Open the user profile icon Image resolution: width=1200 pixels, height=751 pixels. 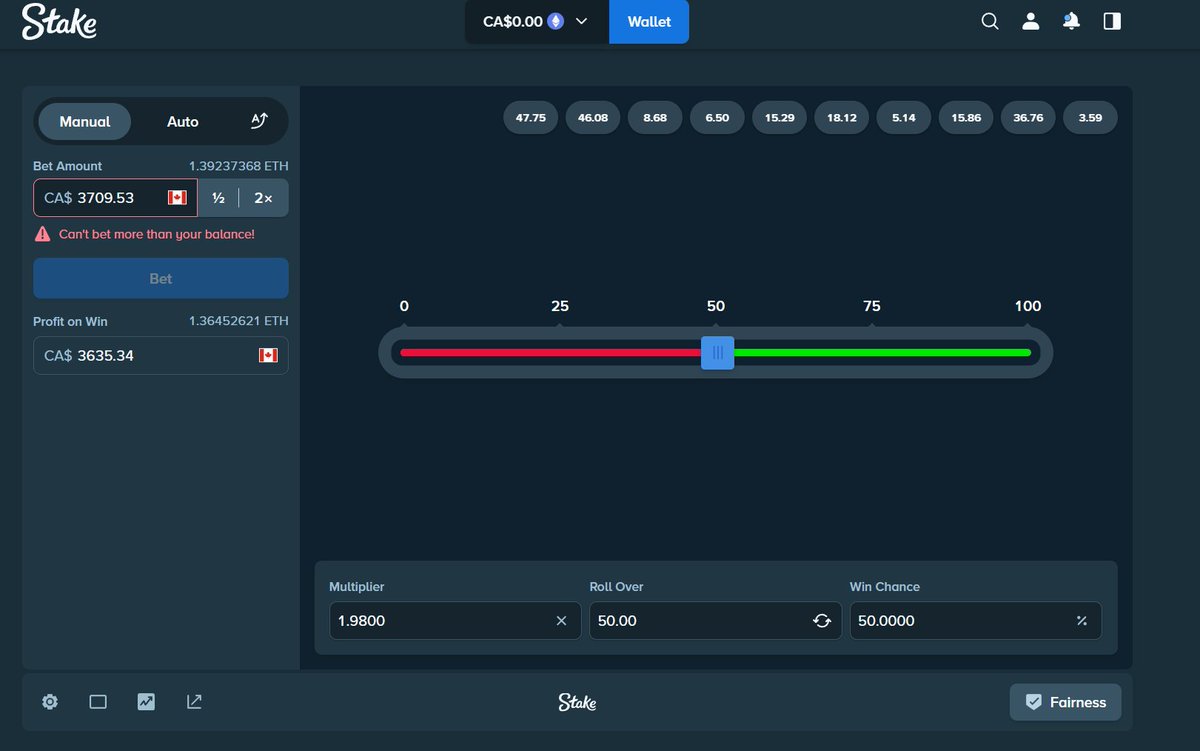1031,21
